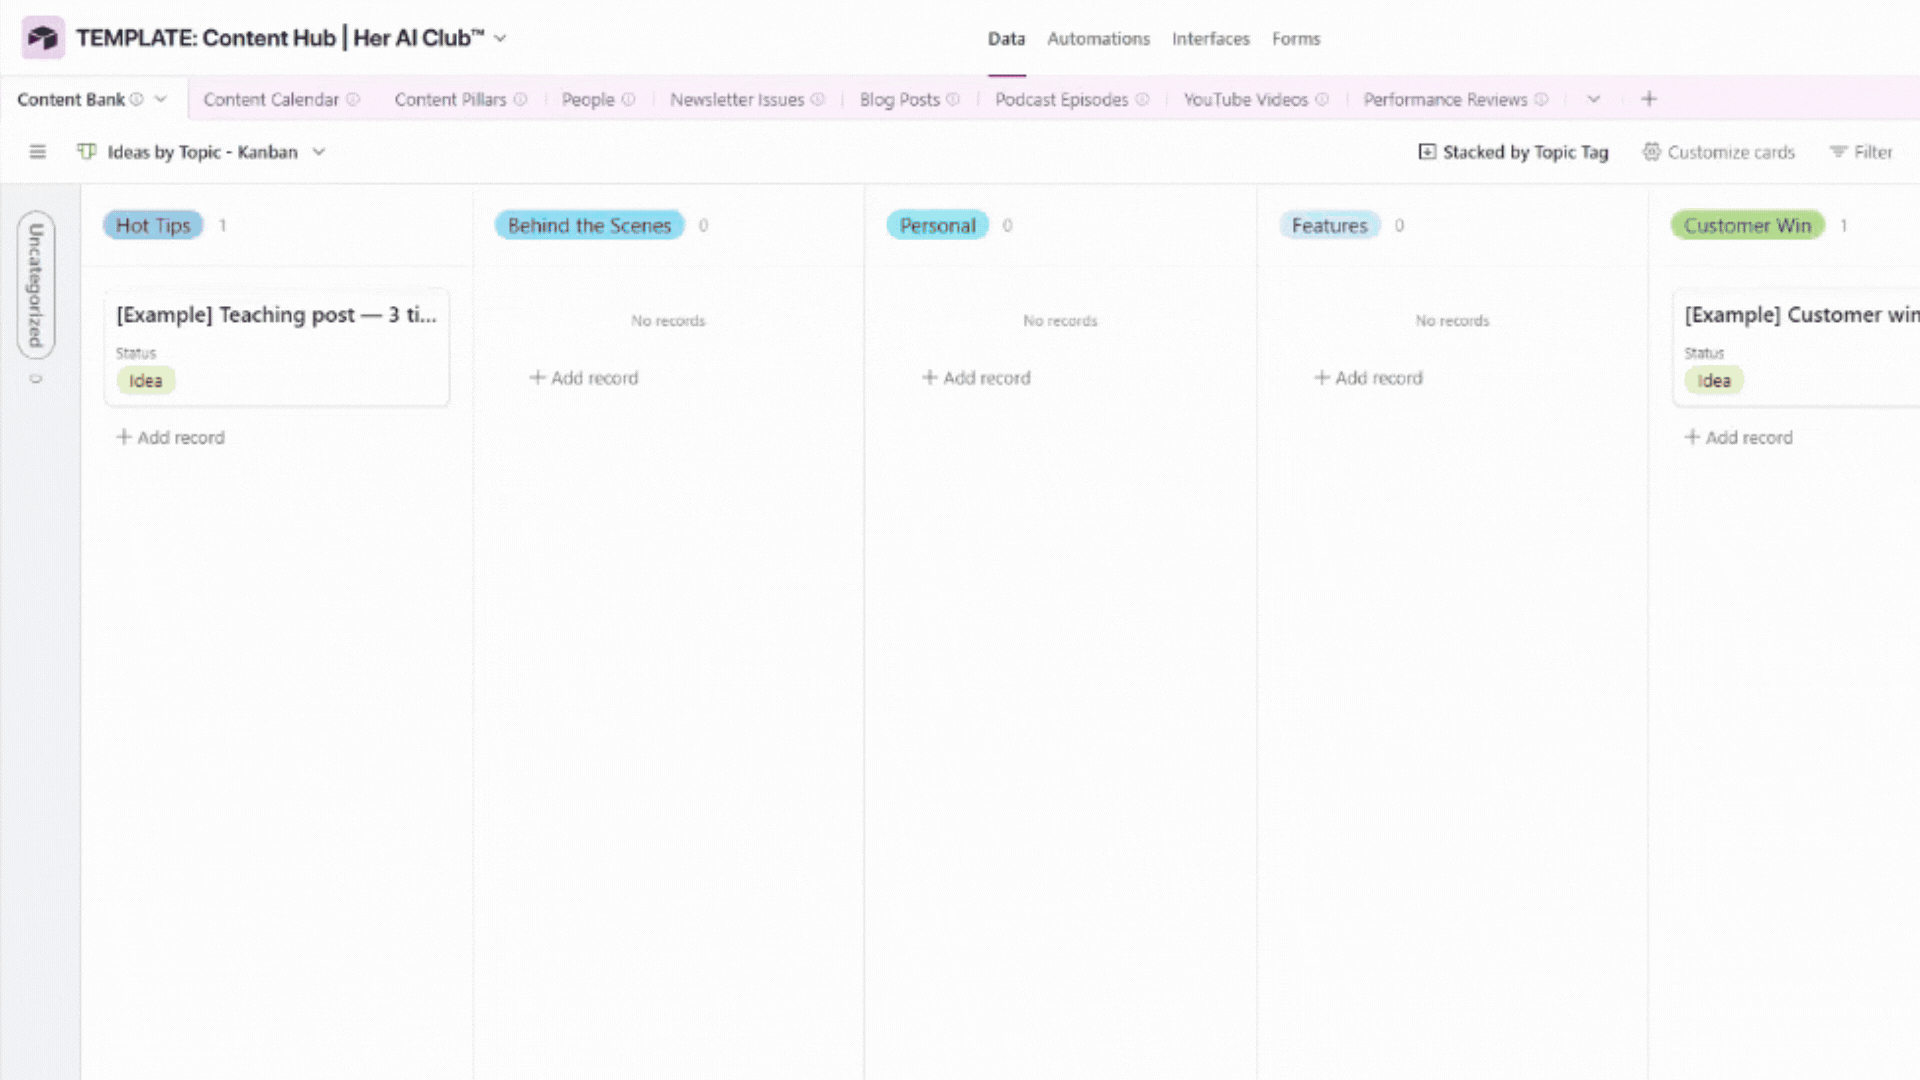Open the Filter options
1920x1080 pixels.
[1861, 152]
